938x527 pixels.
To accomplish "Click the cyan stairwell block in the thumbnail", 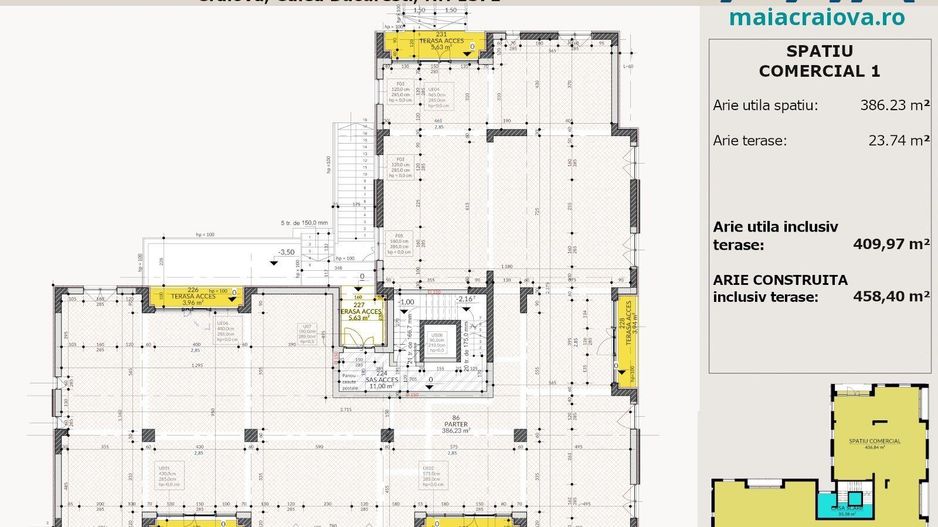I will pyautogui.click(x=854, y=498).
